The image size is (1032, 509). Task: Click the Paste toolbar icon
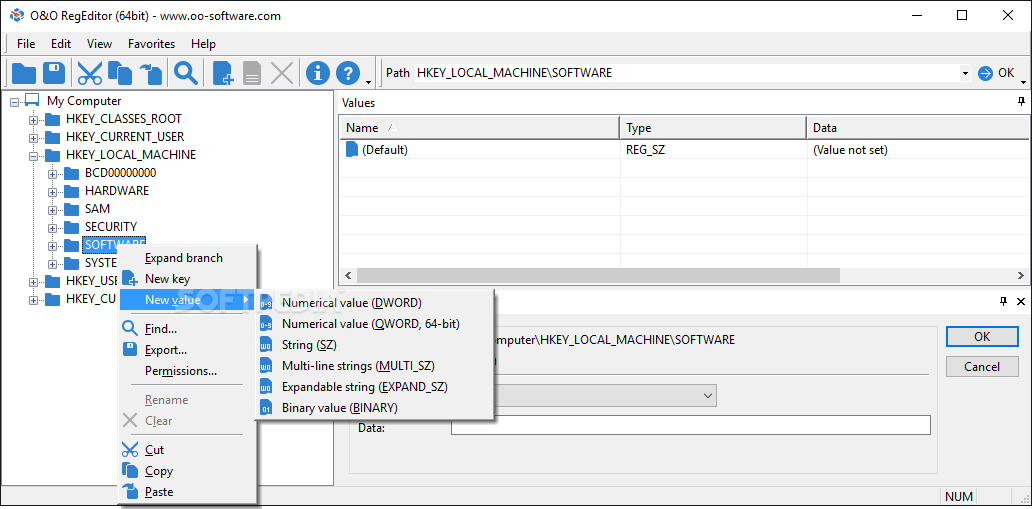(x=149, y=73)
